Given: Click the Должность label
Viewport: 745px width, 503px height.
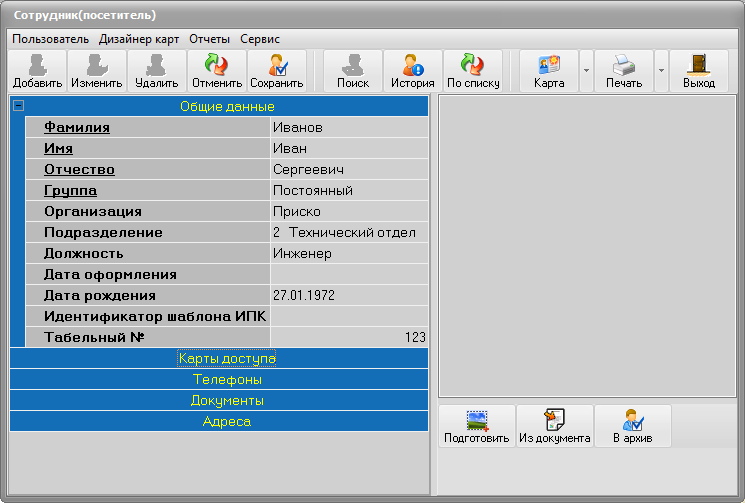Looking at the screenshot, I should [84, 253].
